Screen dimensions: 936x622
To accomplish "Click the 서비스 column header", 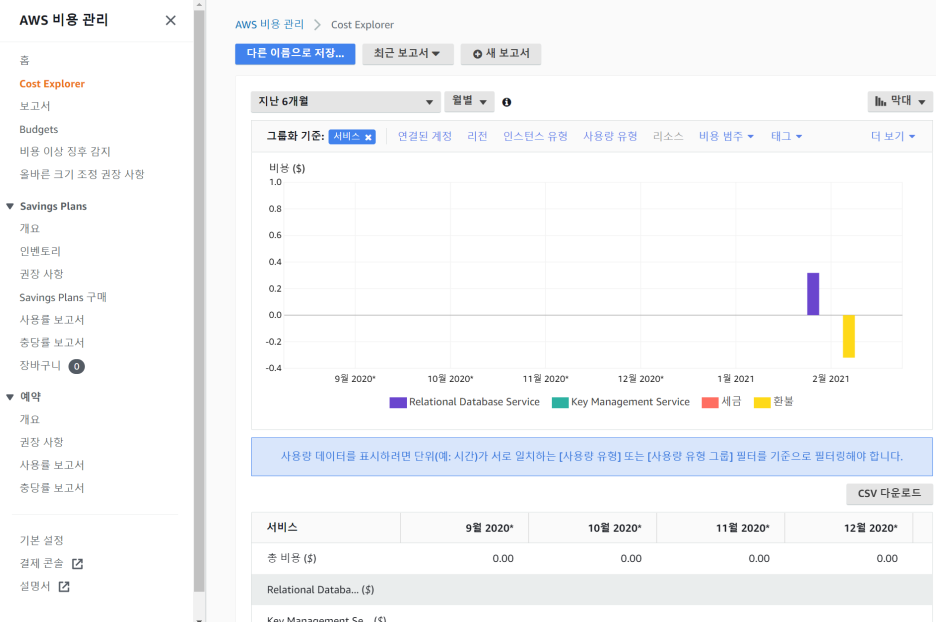I will click(326, 528).
